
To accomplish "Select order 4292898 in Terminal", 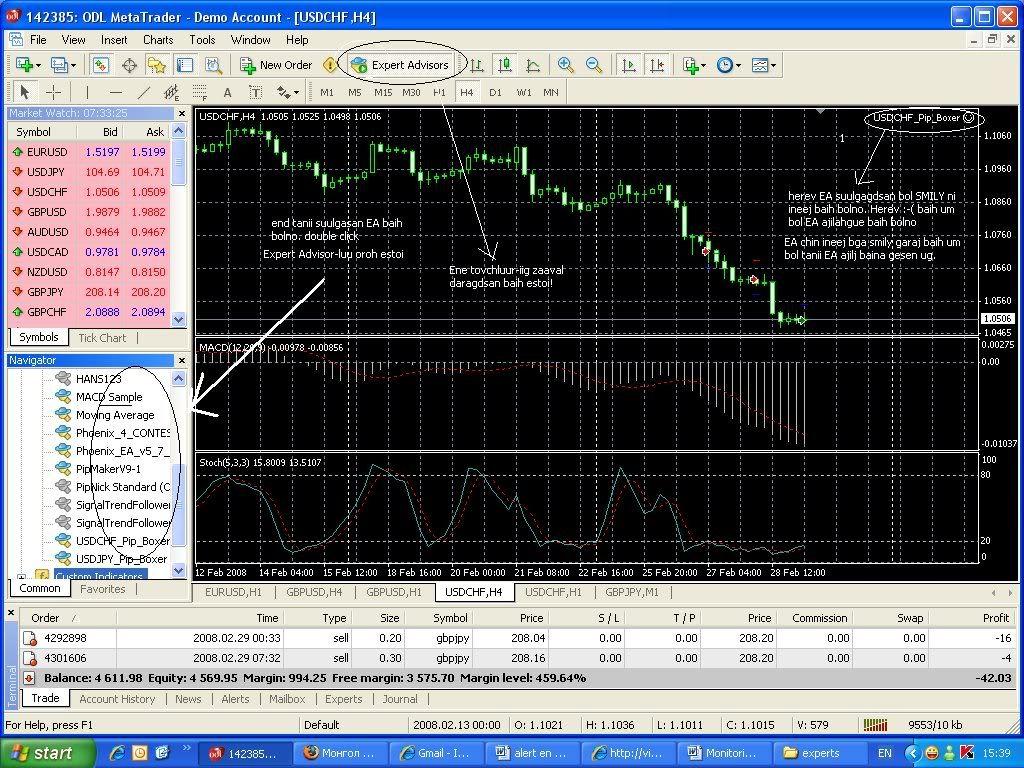I will (517, 638).
